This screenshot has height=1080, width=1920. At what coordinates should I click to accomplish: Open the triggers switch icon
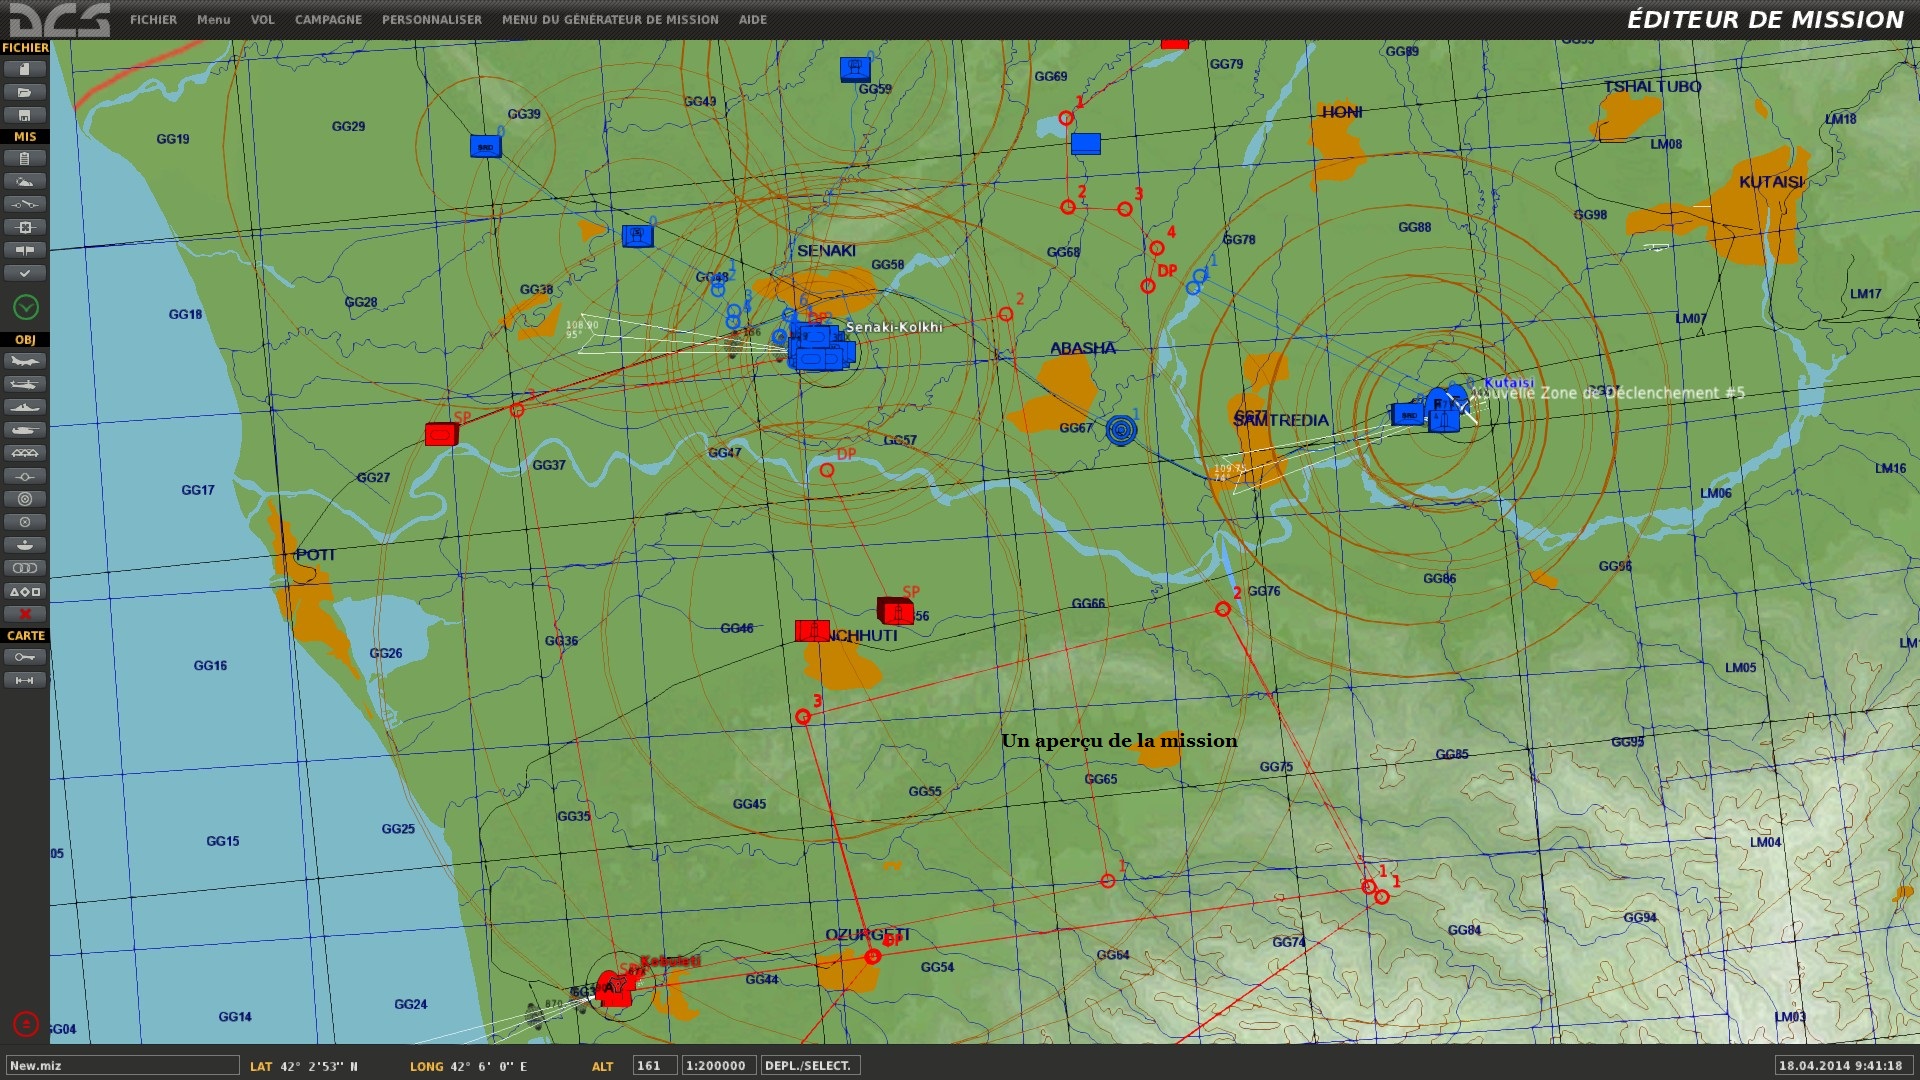(x=25, y=204)
